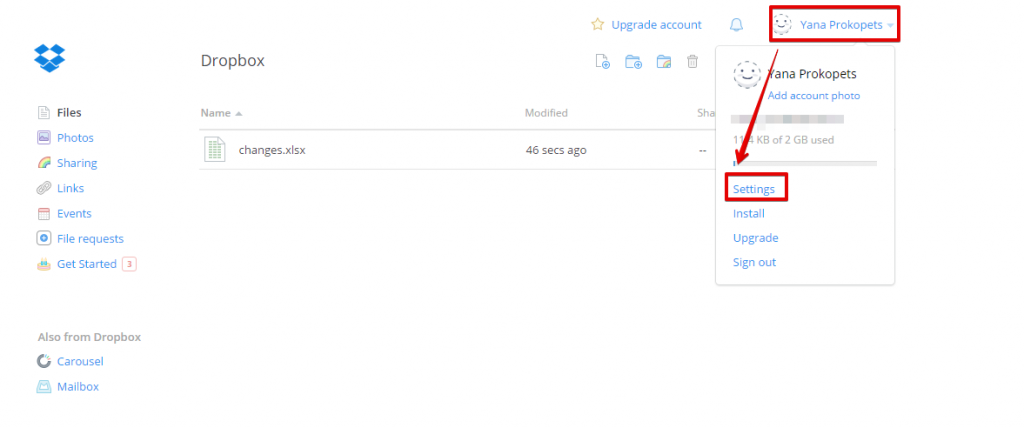Open the Links section link
Viewport: 1024px width, 428px height.
pos(71,188)
